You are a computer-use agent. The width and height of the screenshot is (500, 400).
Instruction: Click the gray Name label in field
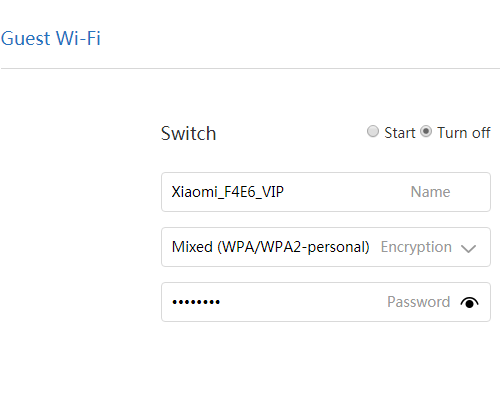click(430, 192)
